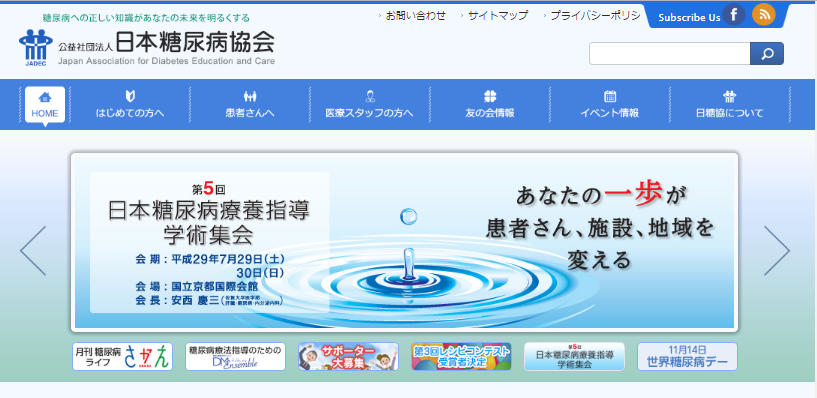The width and height of the screenshot is (817, 398).
Task: Select the 月刊糖尿病ライフ さかえ thumbnail
Action: coord(122,356)
